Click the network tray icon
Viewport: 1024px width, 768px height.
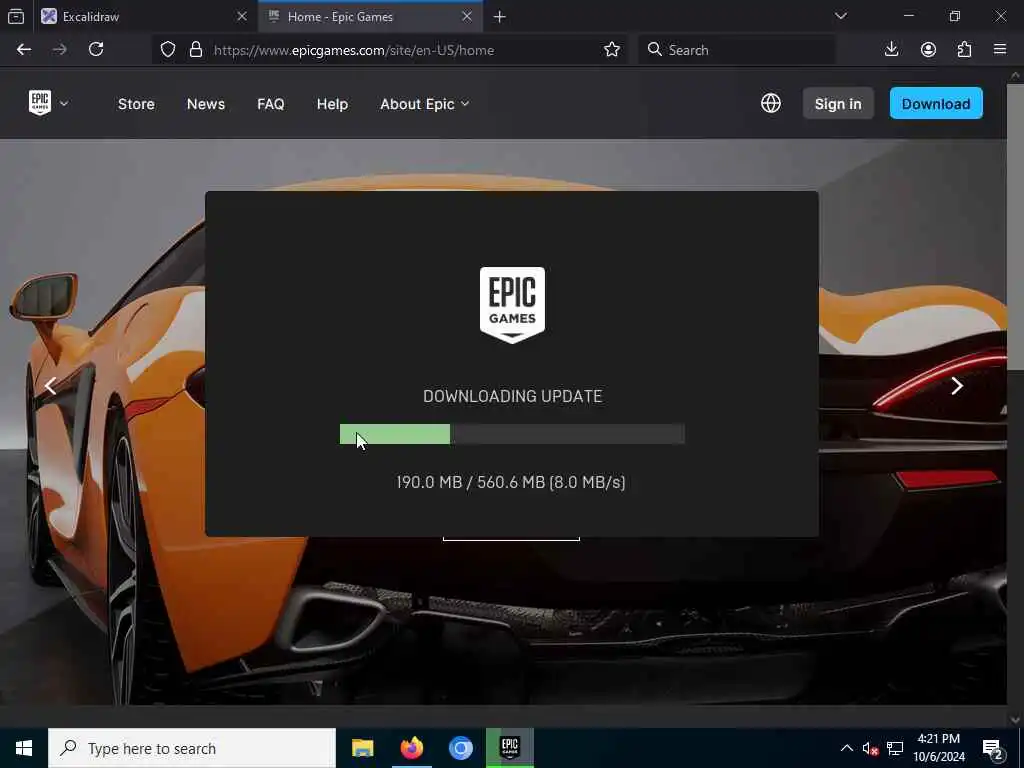coord(895,749)
